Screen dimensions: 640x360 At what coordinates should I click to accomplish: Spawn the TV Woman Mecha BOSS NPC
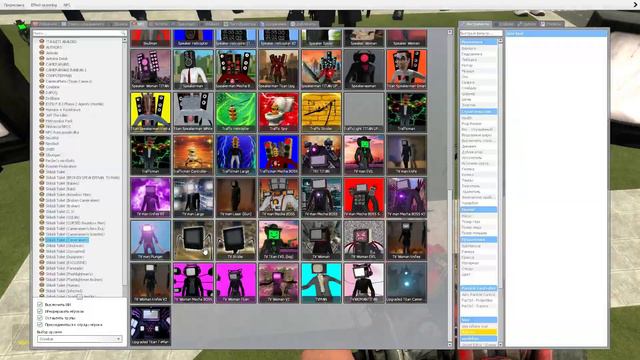click(x=193, y=282)
